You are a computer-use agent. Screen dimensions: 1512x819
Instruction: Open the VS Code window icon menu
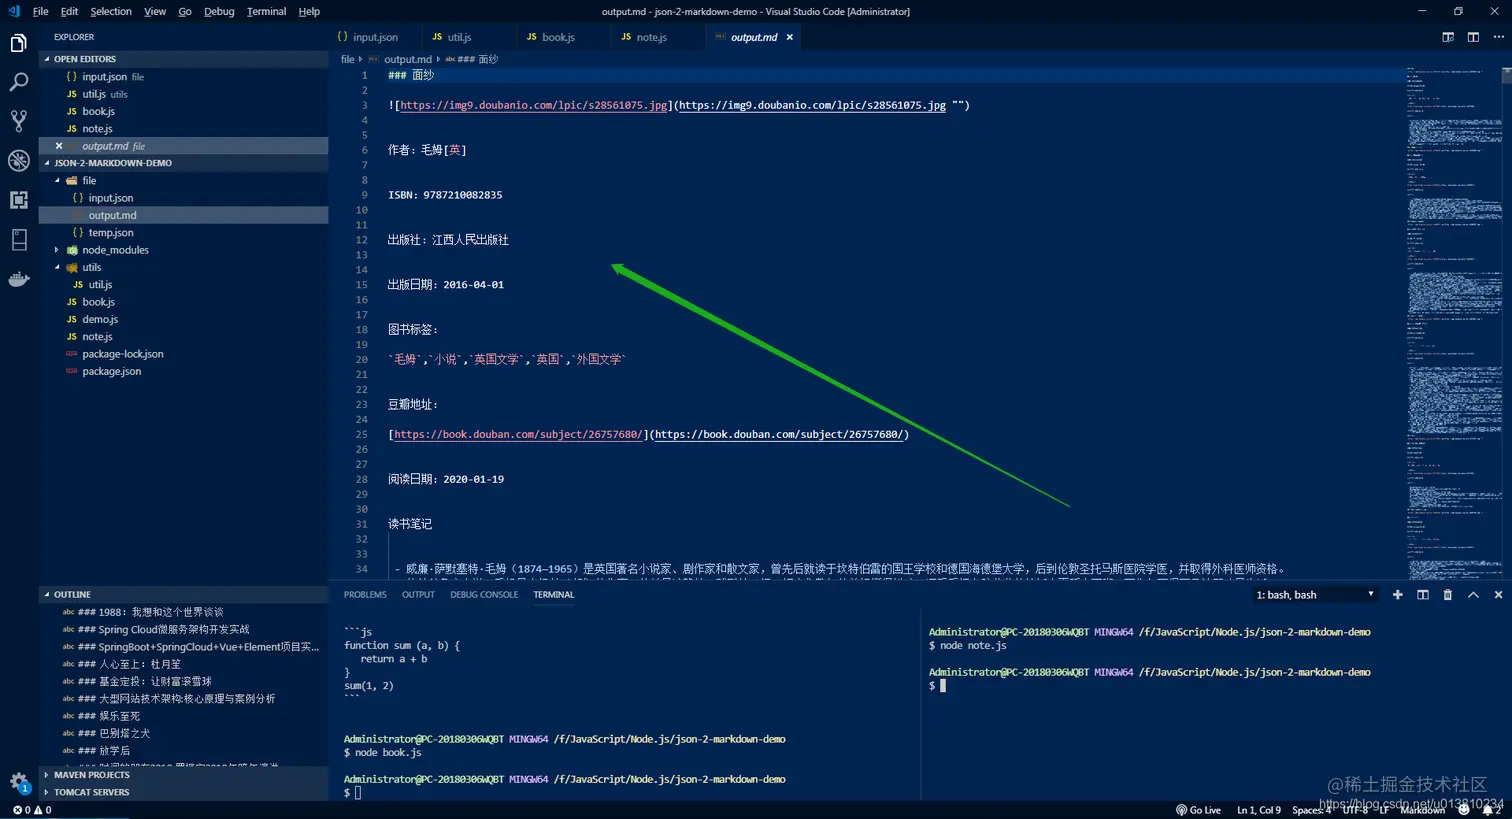pyautogui.click(x=13, y=11)
